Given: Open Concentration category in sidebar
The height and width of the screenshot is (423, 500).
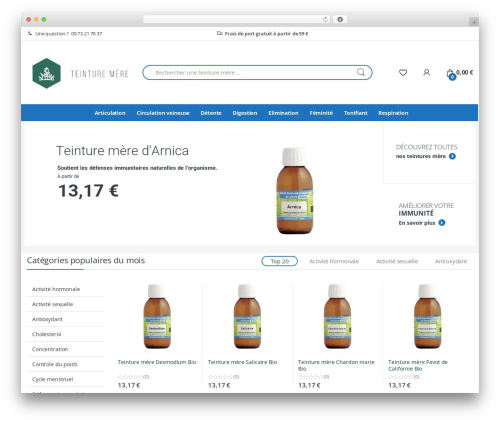Looking at the screenshot, I should (x=50, y=349).
